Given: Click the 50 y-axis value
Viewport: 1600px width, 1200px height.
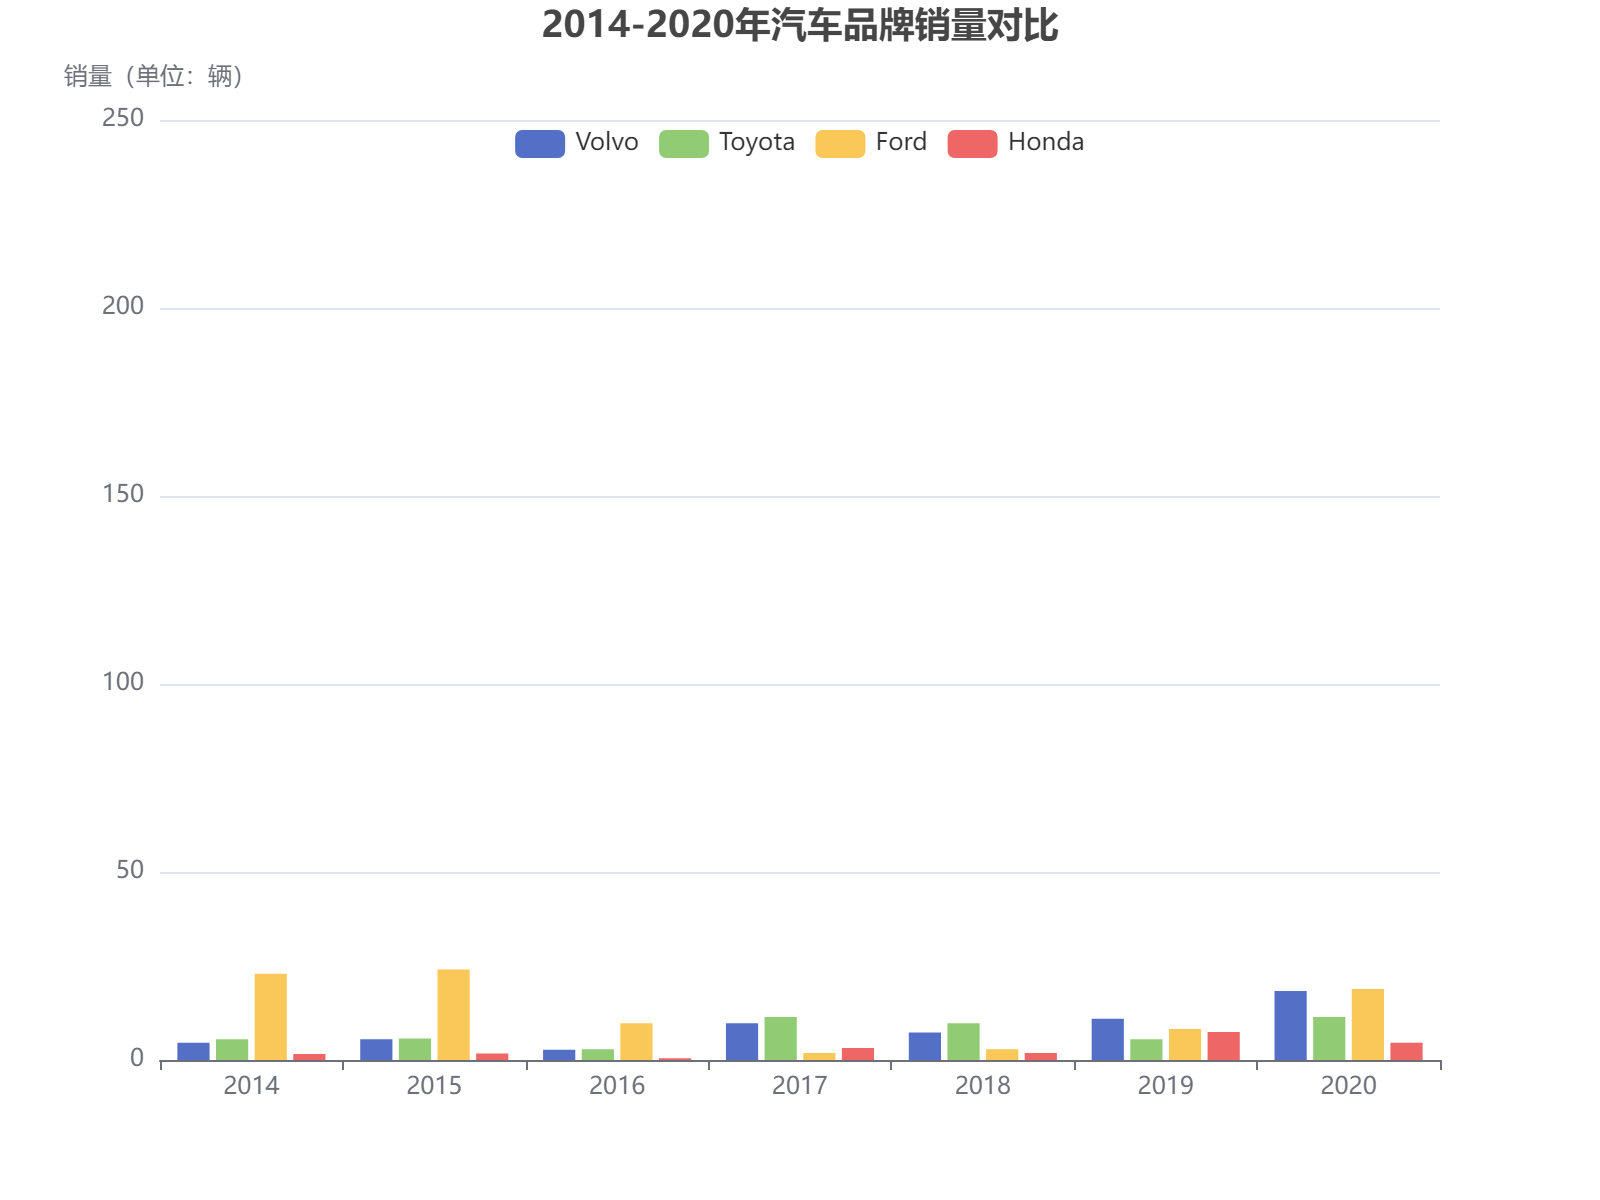Looking at the screenshot, I should coord(130,870).
